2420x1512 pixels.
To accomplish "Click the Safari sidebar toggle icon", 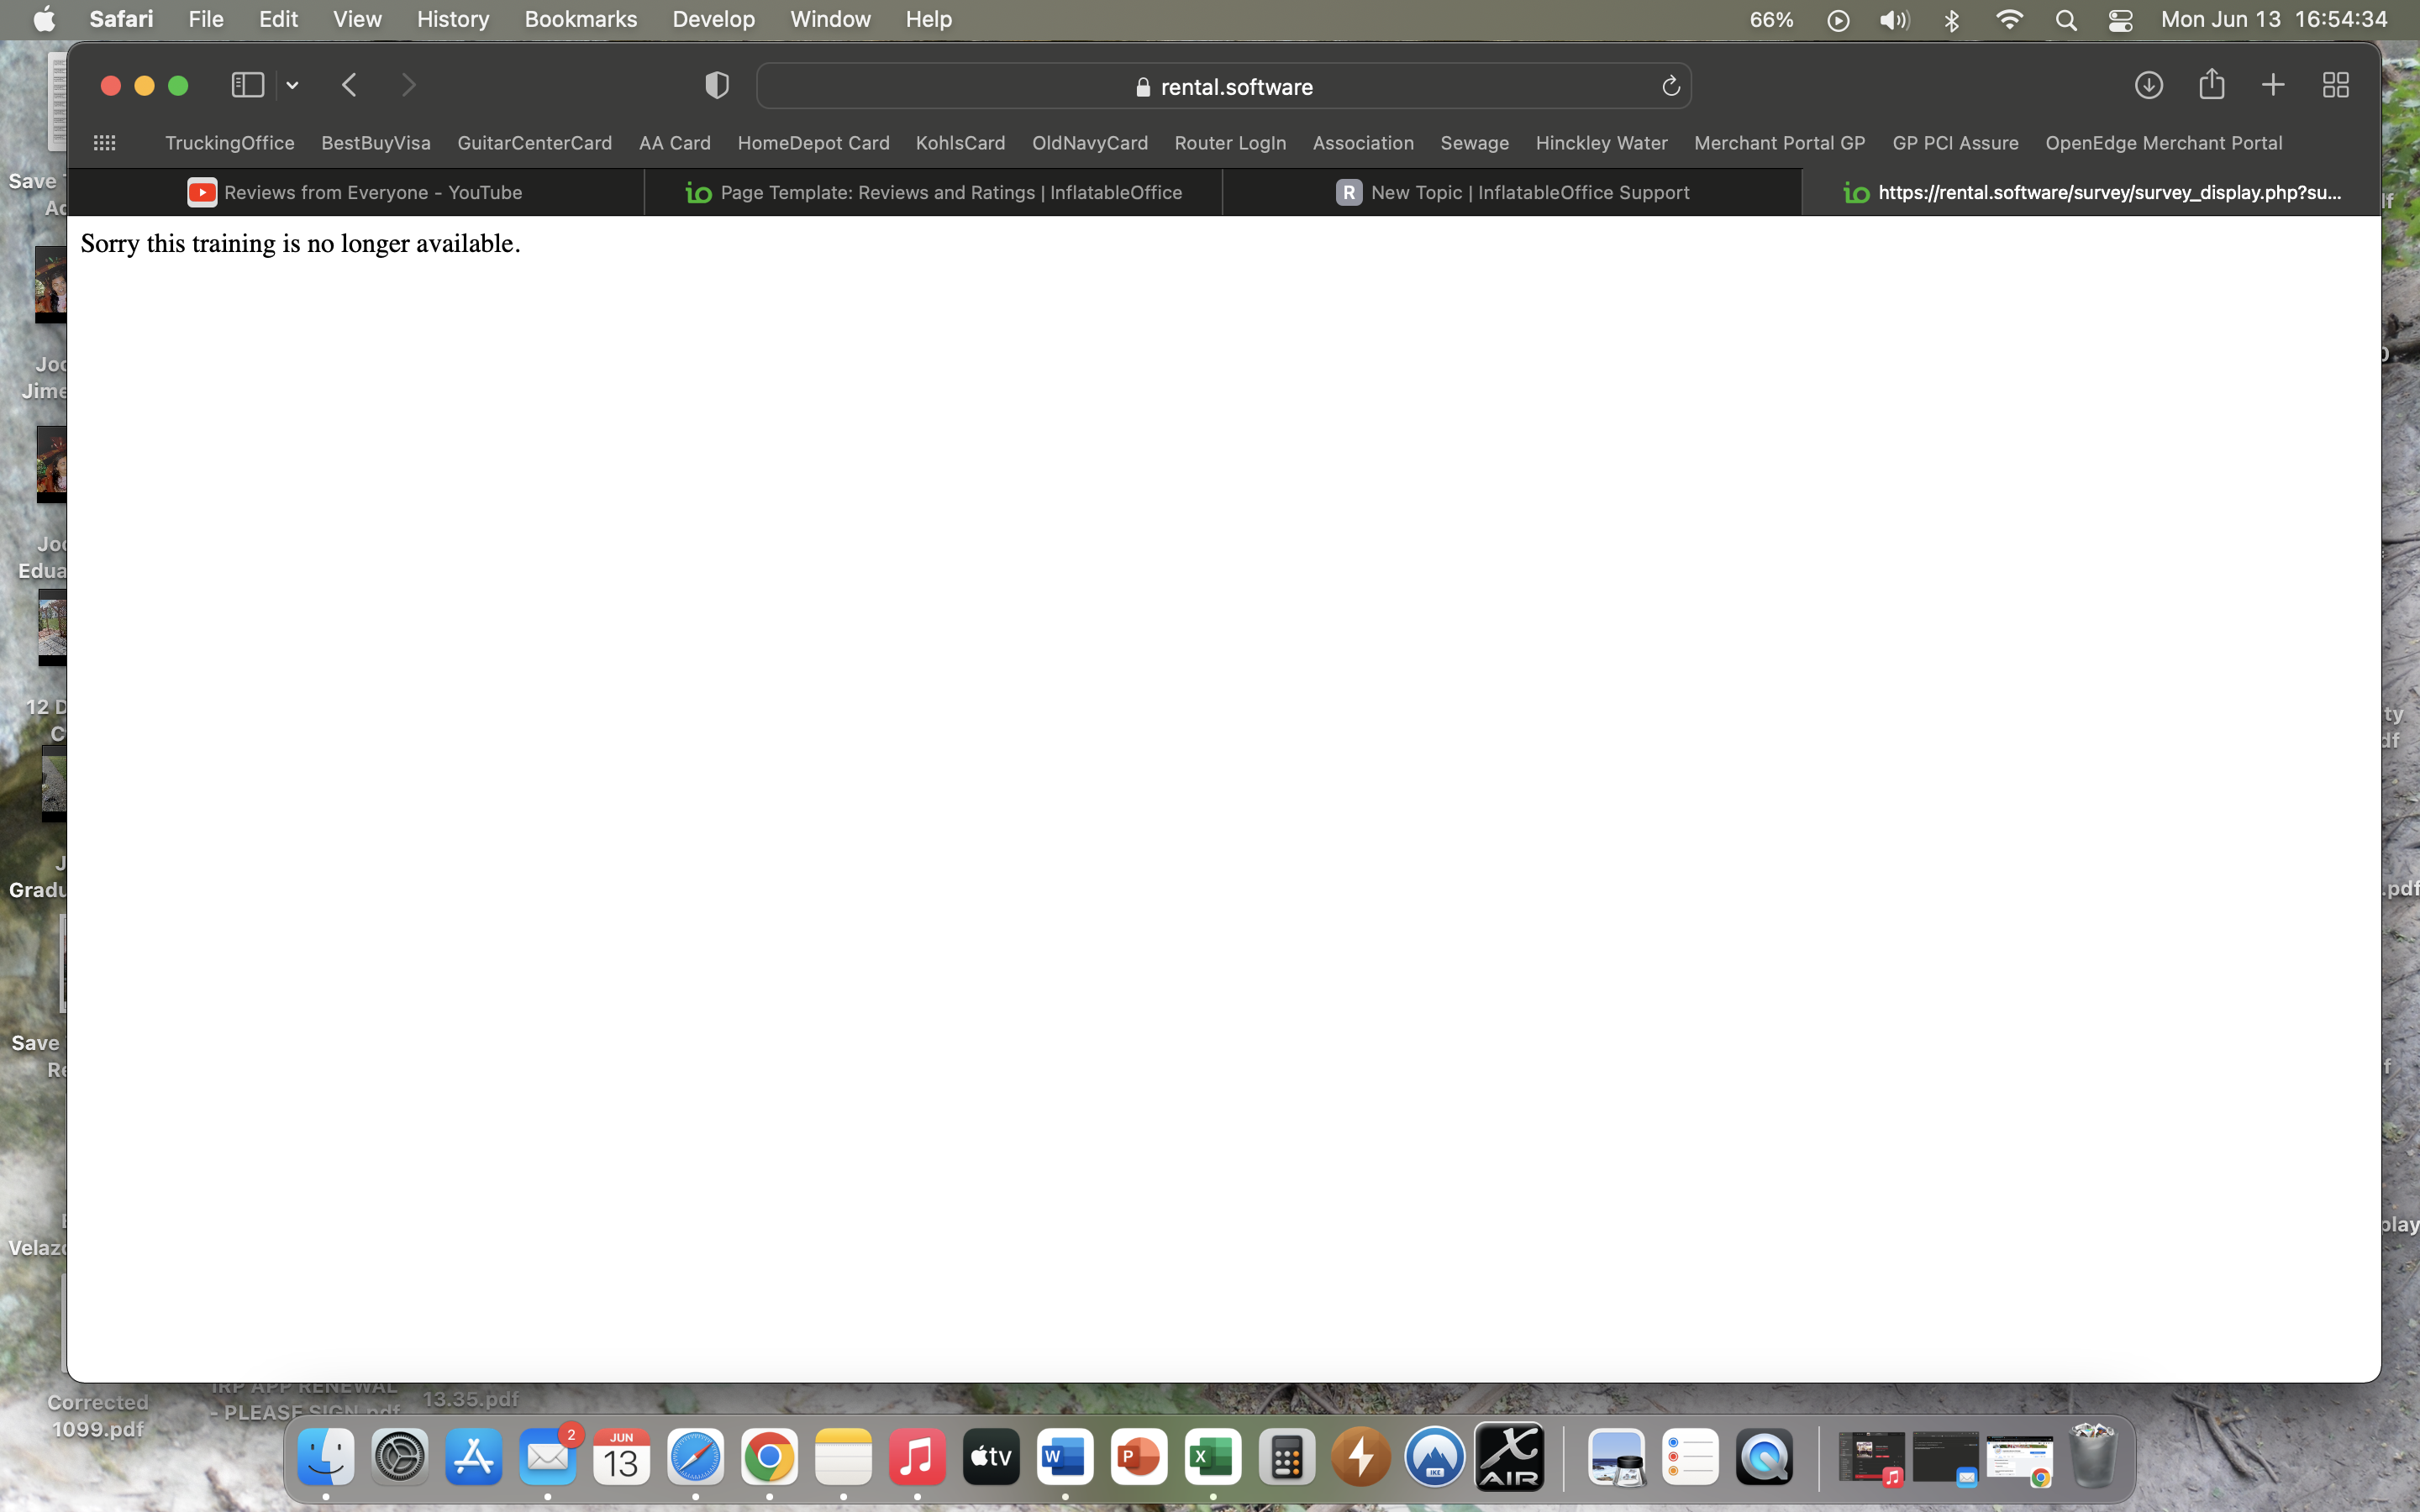I will click(x=247, y=85).
